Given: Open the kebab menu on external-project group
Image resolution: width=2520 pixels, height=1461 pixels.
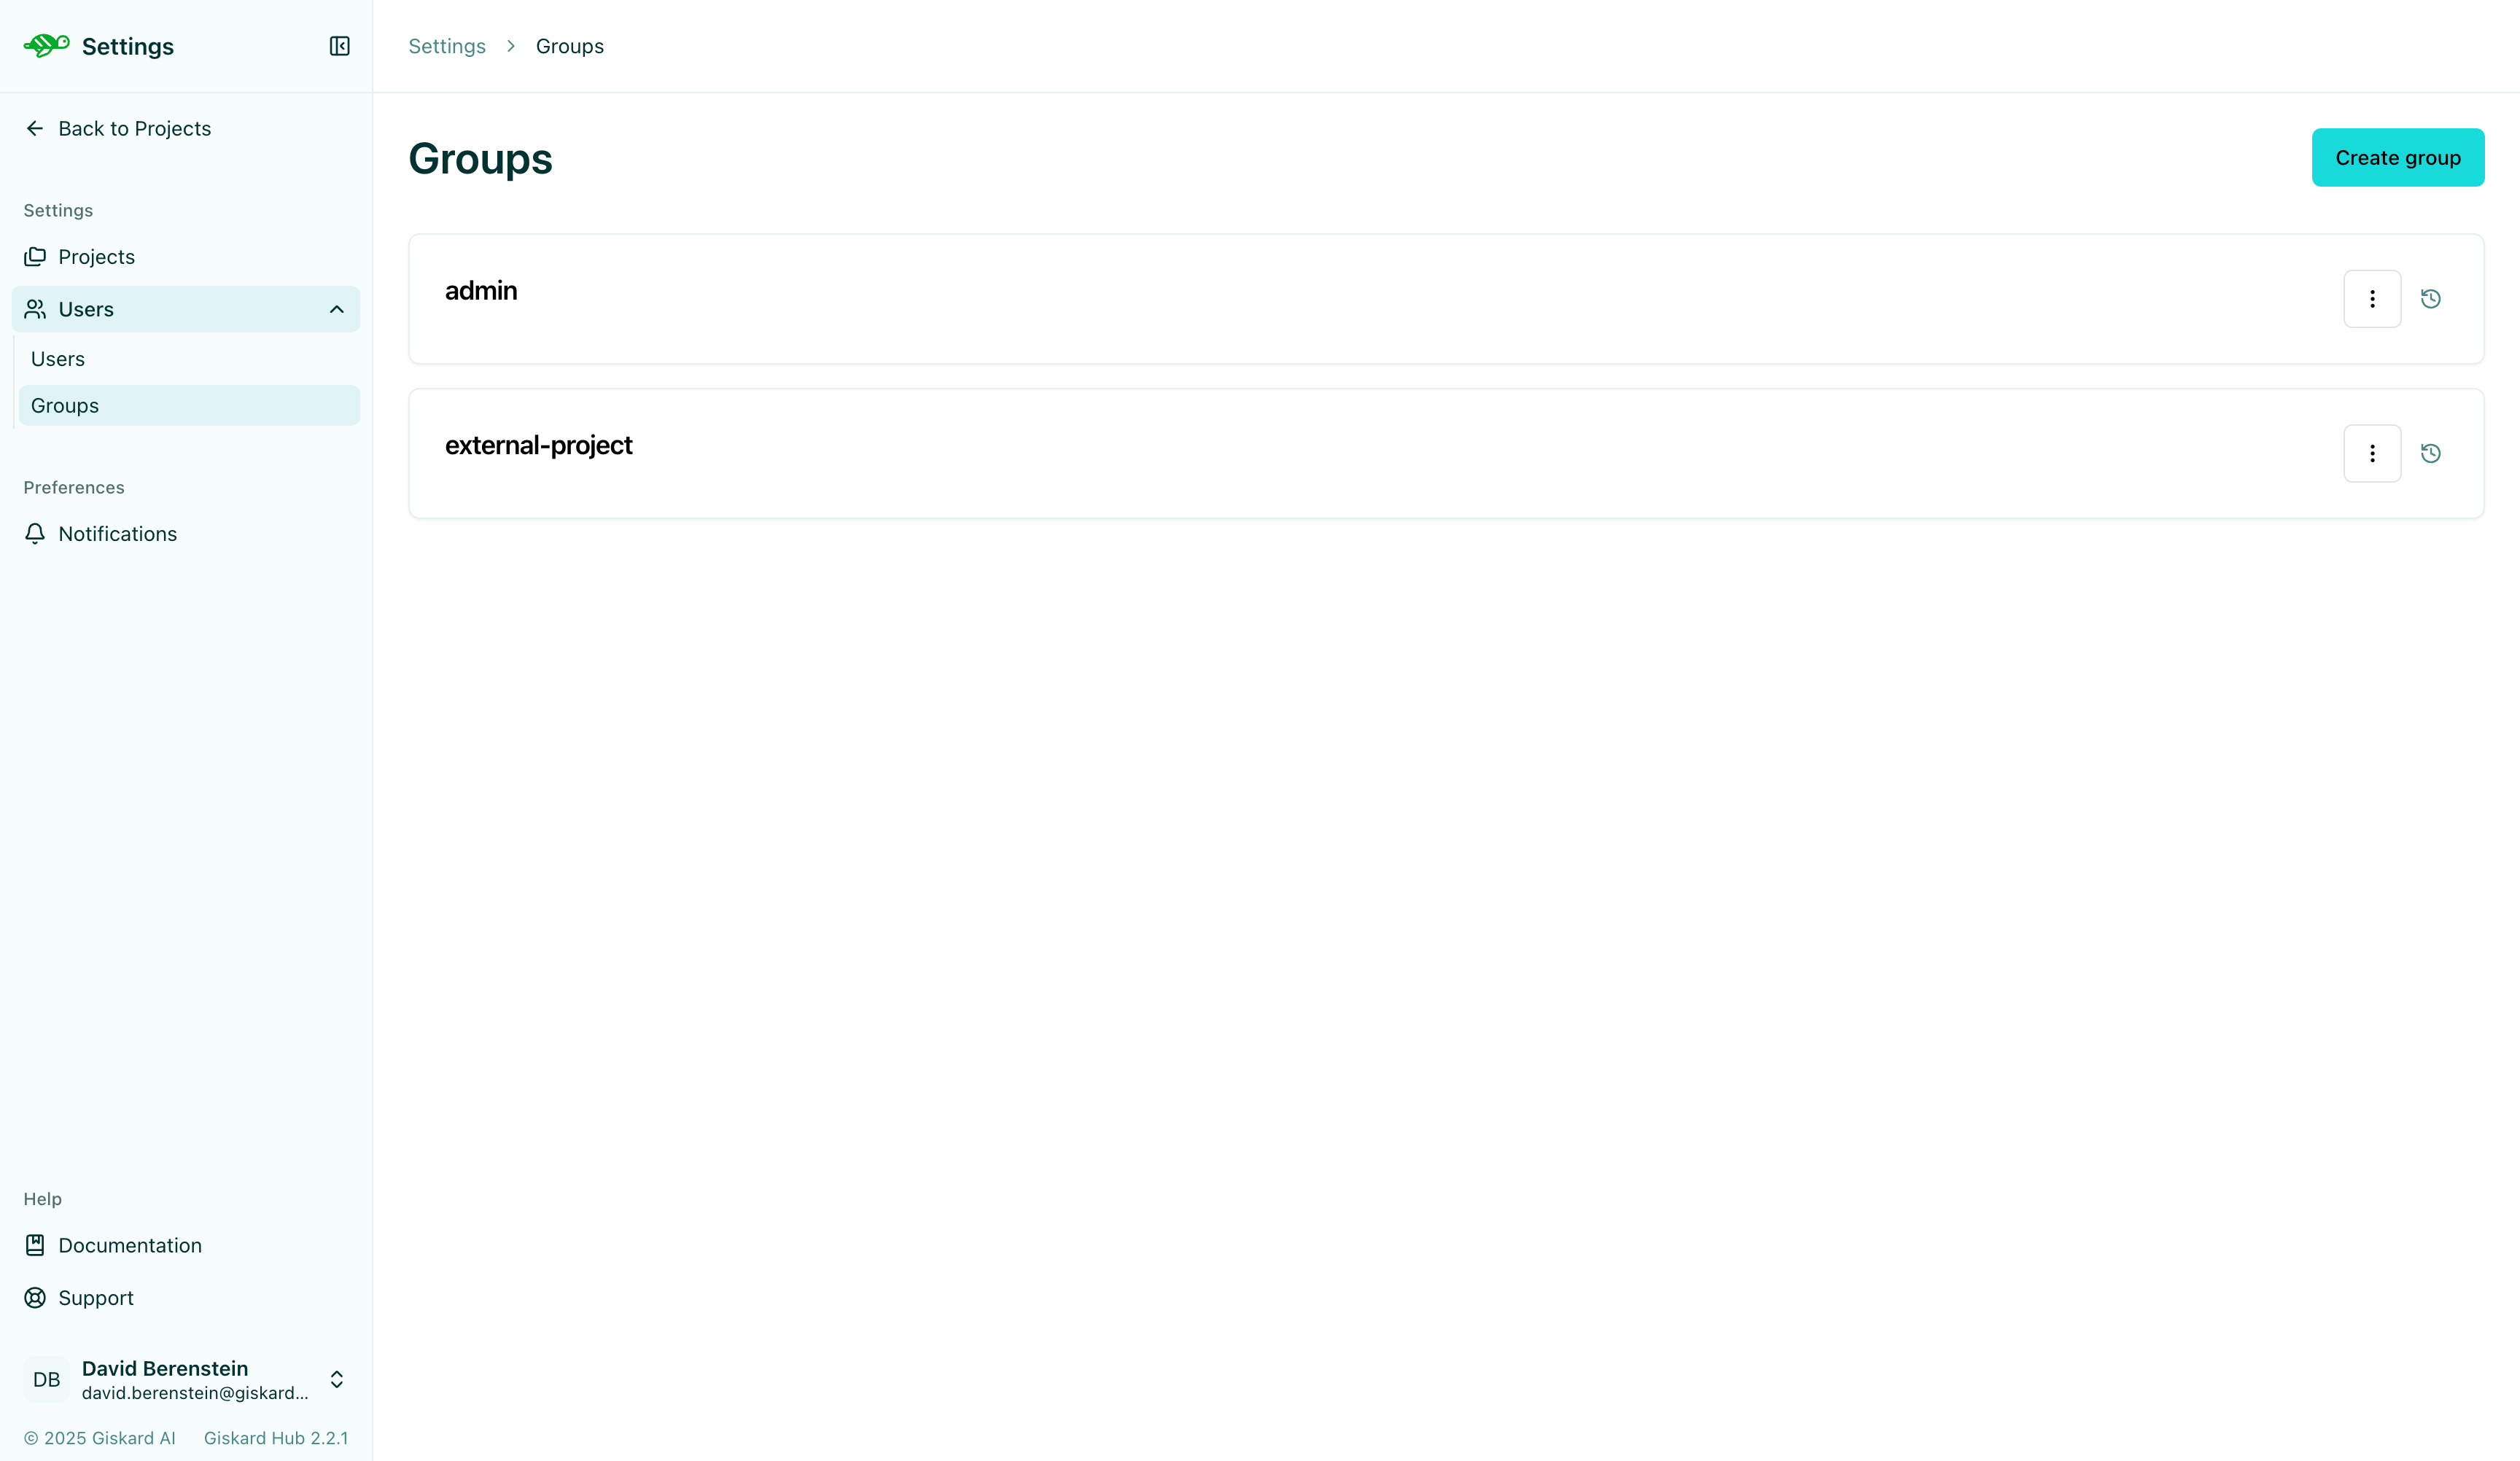Looking at the screenshot, I should pyautogui.click(x=2371, y=453).
